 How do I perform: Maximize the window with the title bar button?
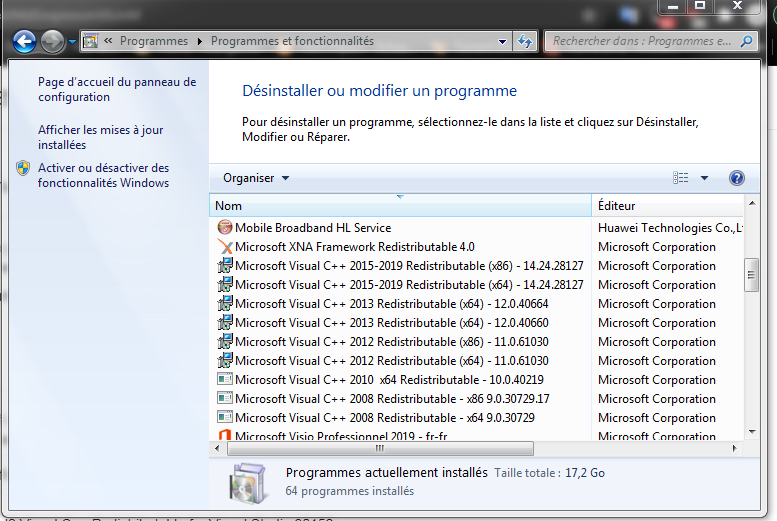pos(700,6)
